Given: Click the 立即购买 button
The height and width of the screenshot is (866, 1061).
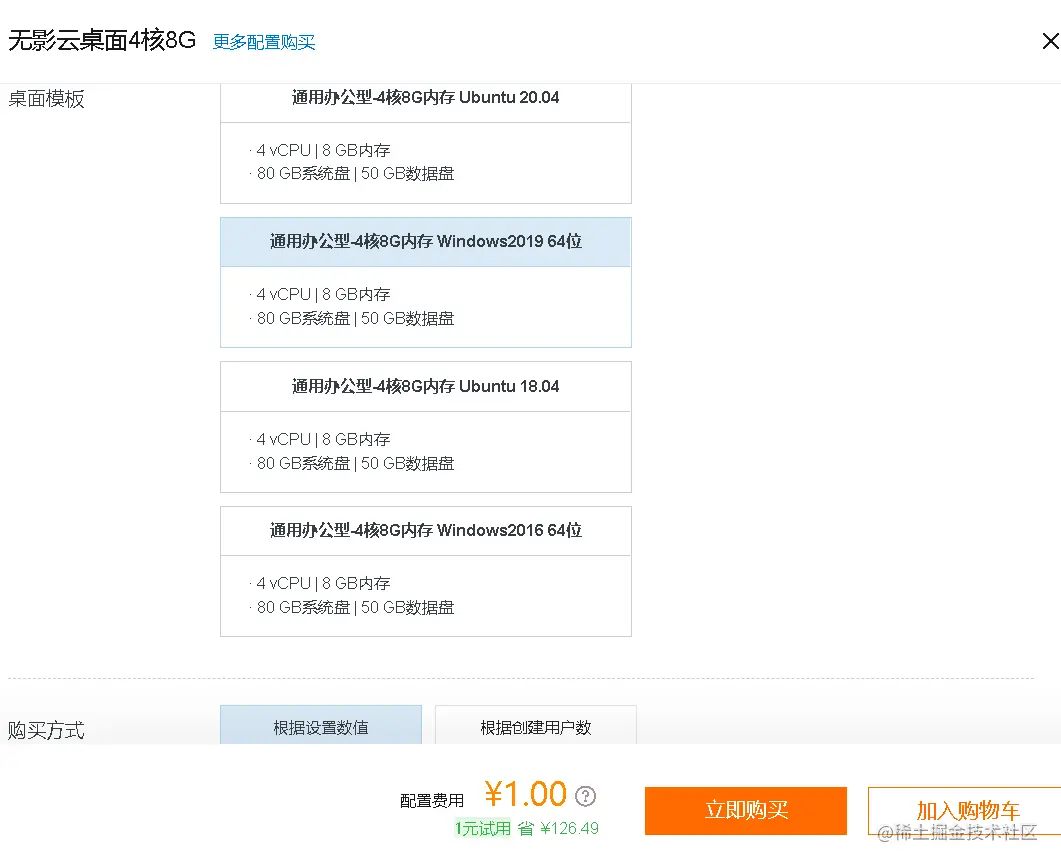Looking at the screenshot, I should click(746, 811).
